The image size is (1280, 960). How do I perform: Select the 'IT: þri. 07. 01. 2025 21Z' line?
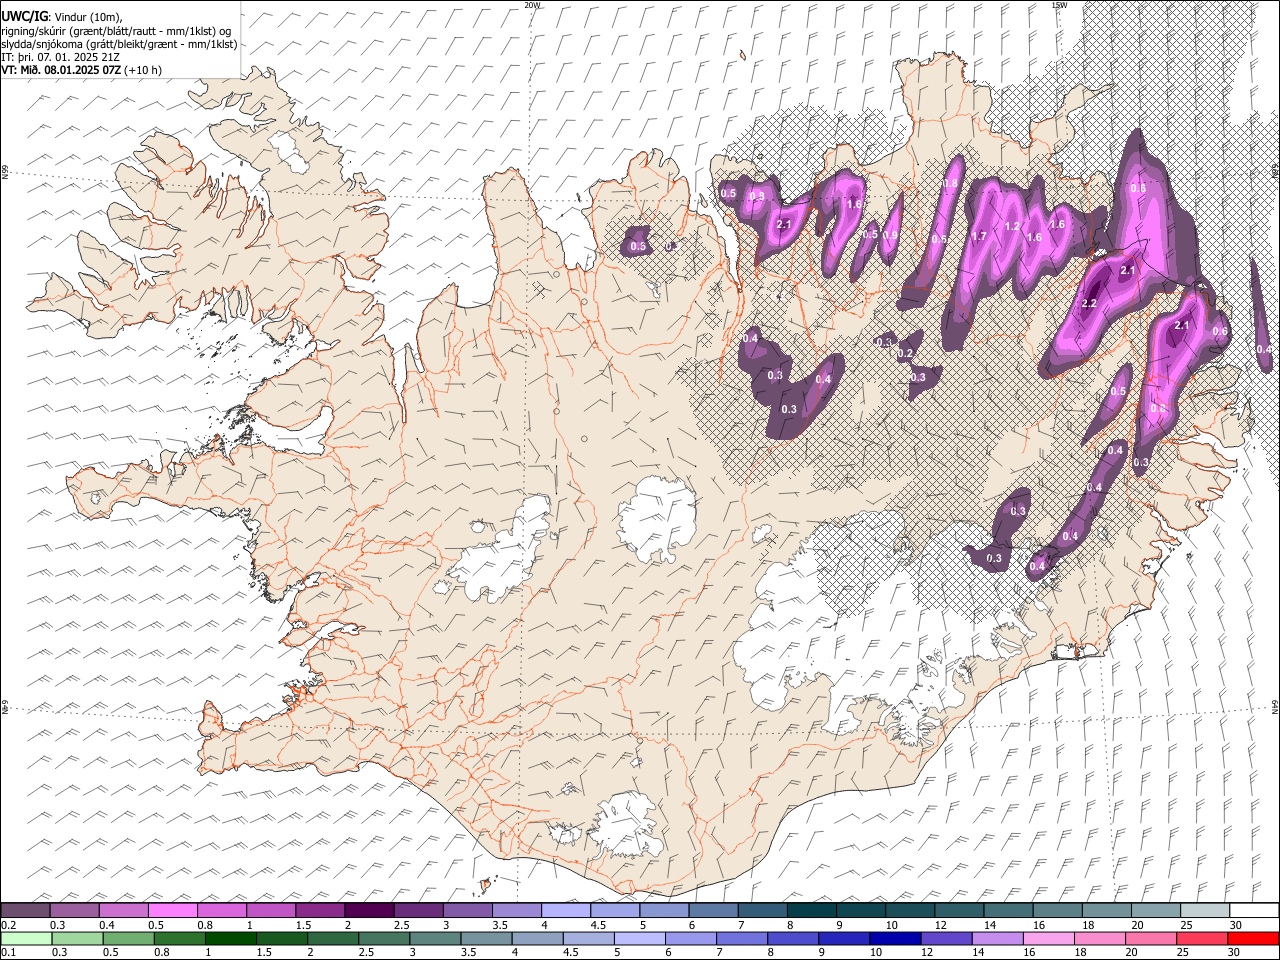[61, 57]
